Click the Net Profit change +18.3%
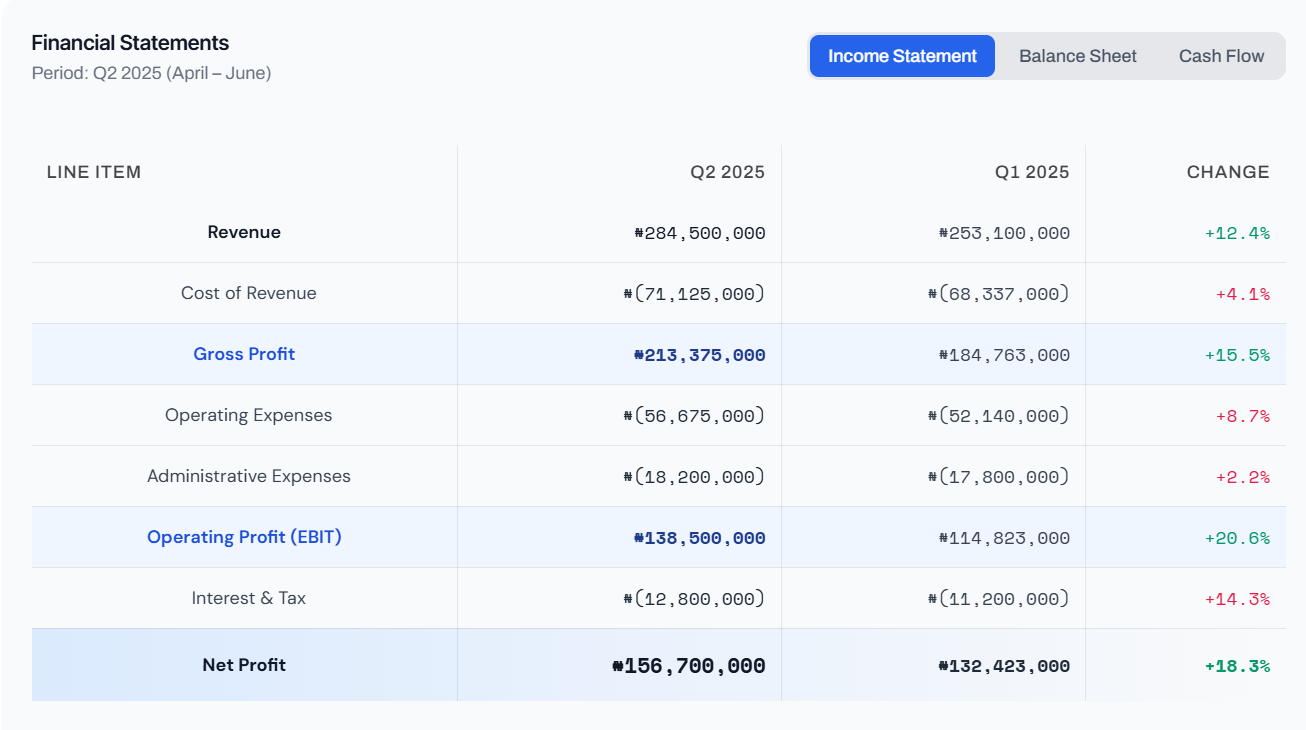 tap(1236, 666)
